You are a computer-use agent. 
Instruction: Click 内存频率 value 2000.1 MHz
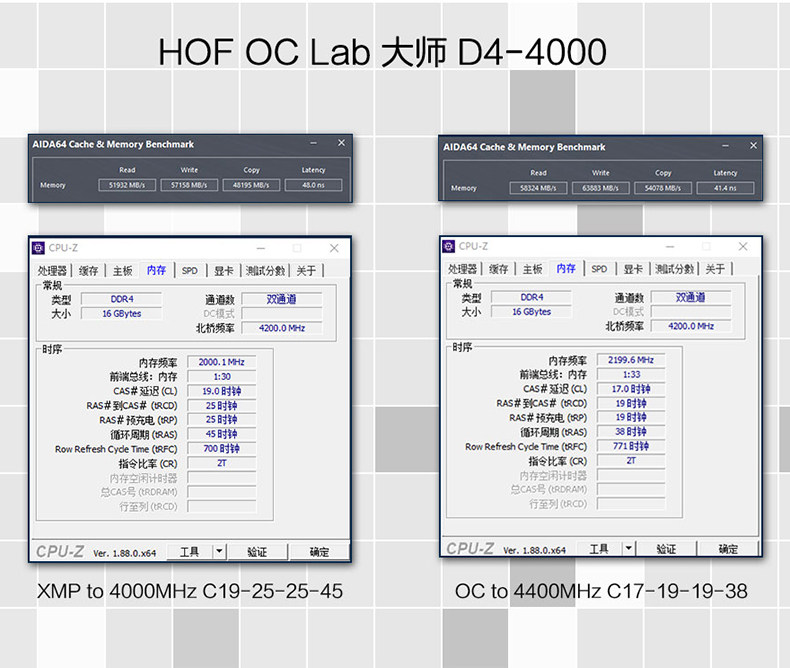(222, 362)
